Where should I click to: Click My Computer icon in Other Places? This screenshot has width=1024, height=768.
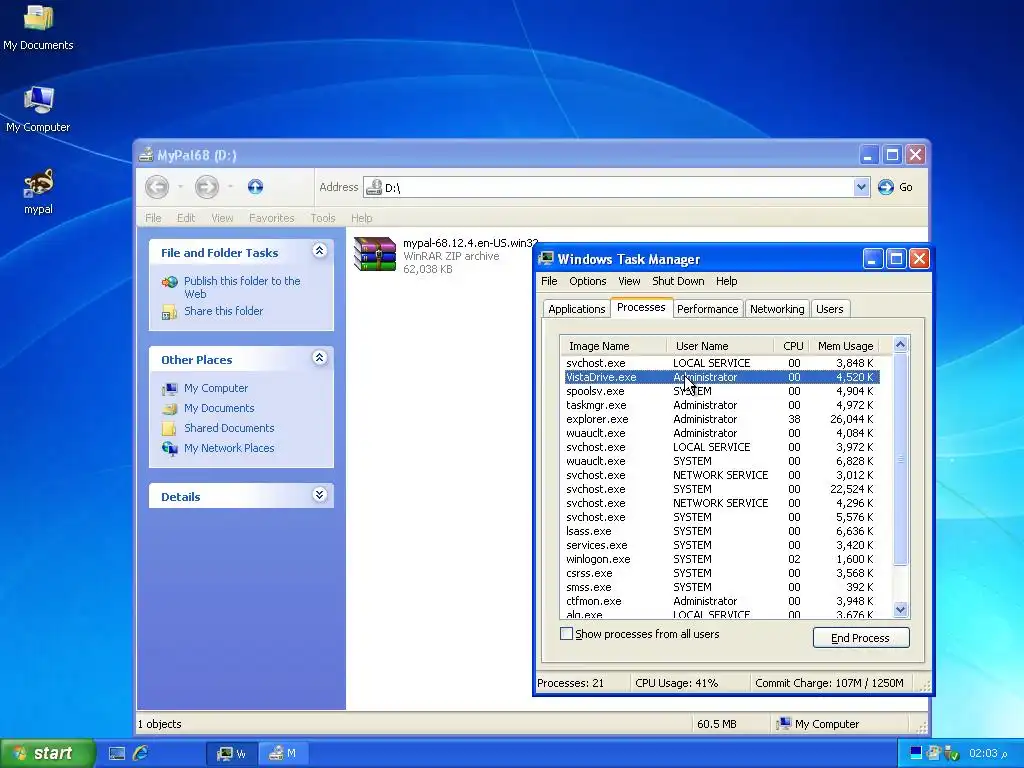tap(170, 389)
